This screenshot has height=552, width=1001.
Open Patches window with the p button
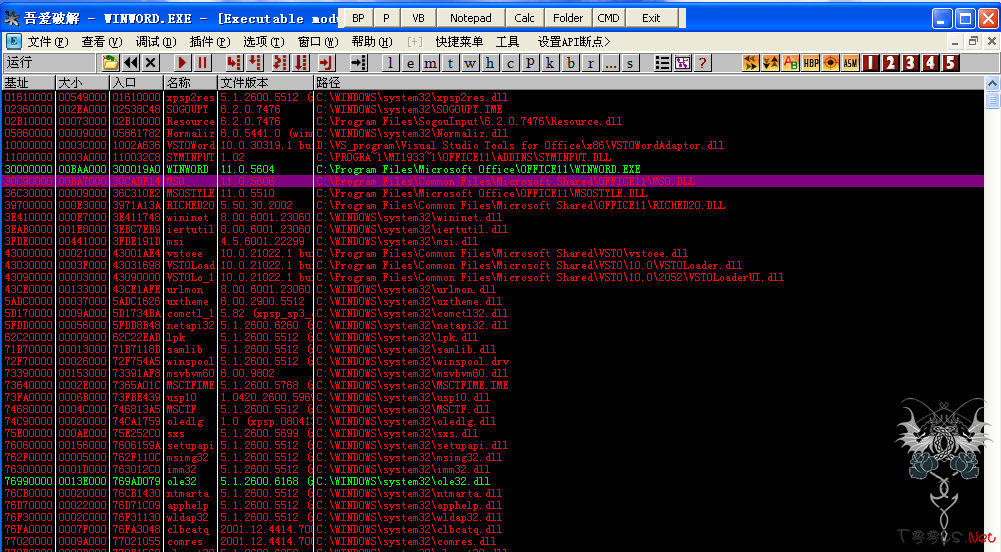click(530, 63)
